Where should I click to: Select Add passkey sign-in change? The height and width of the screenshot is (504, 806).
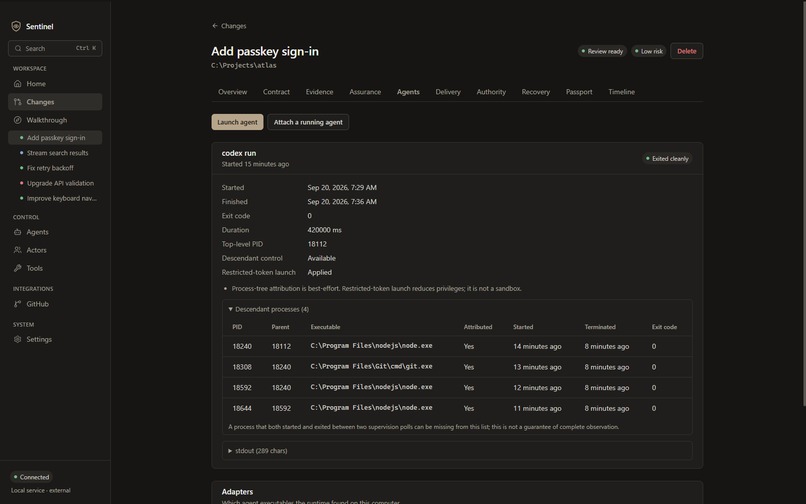55,138
